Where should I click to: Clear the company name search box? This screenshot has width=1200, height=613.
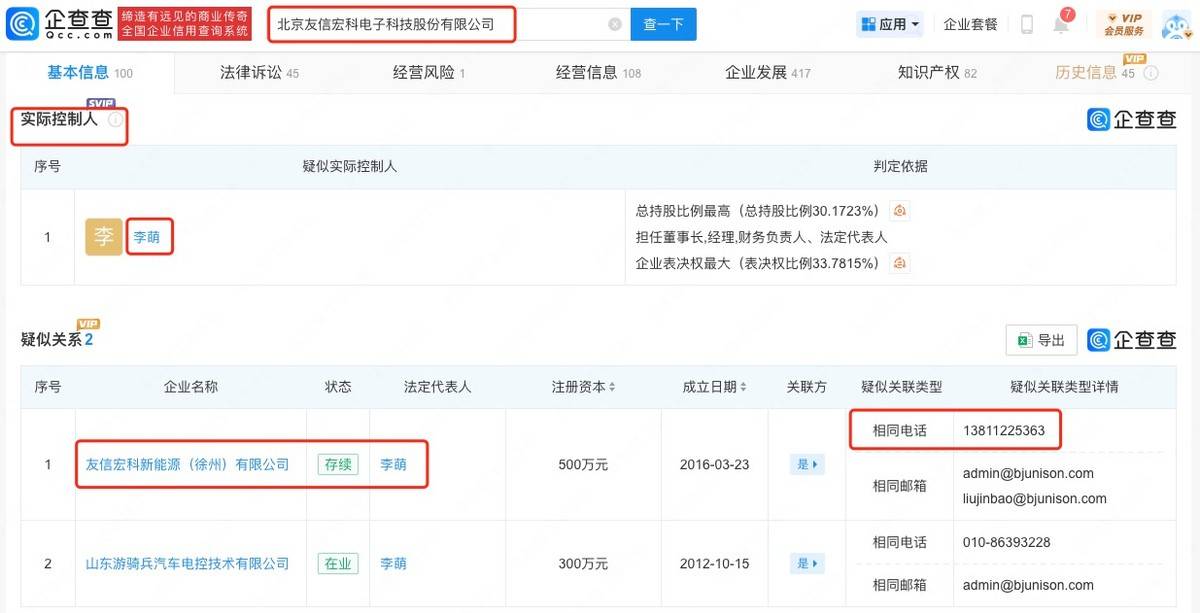(615, 24)
